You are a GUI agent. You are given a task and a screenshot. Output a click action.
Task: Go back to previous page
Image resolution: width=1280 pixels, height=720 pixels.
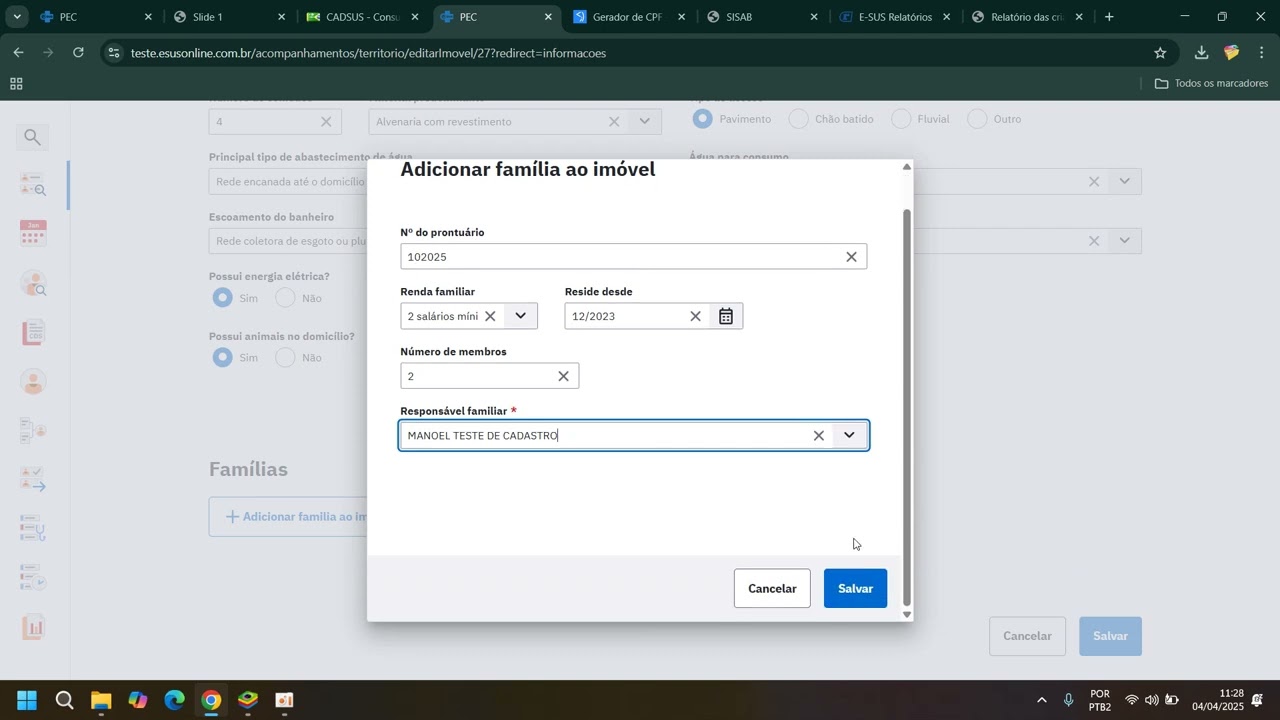[18, 53]
